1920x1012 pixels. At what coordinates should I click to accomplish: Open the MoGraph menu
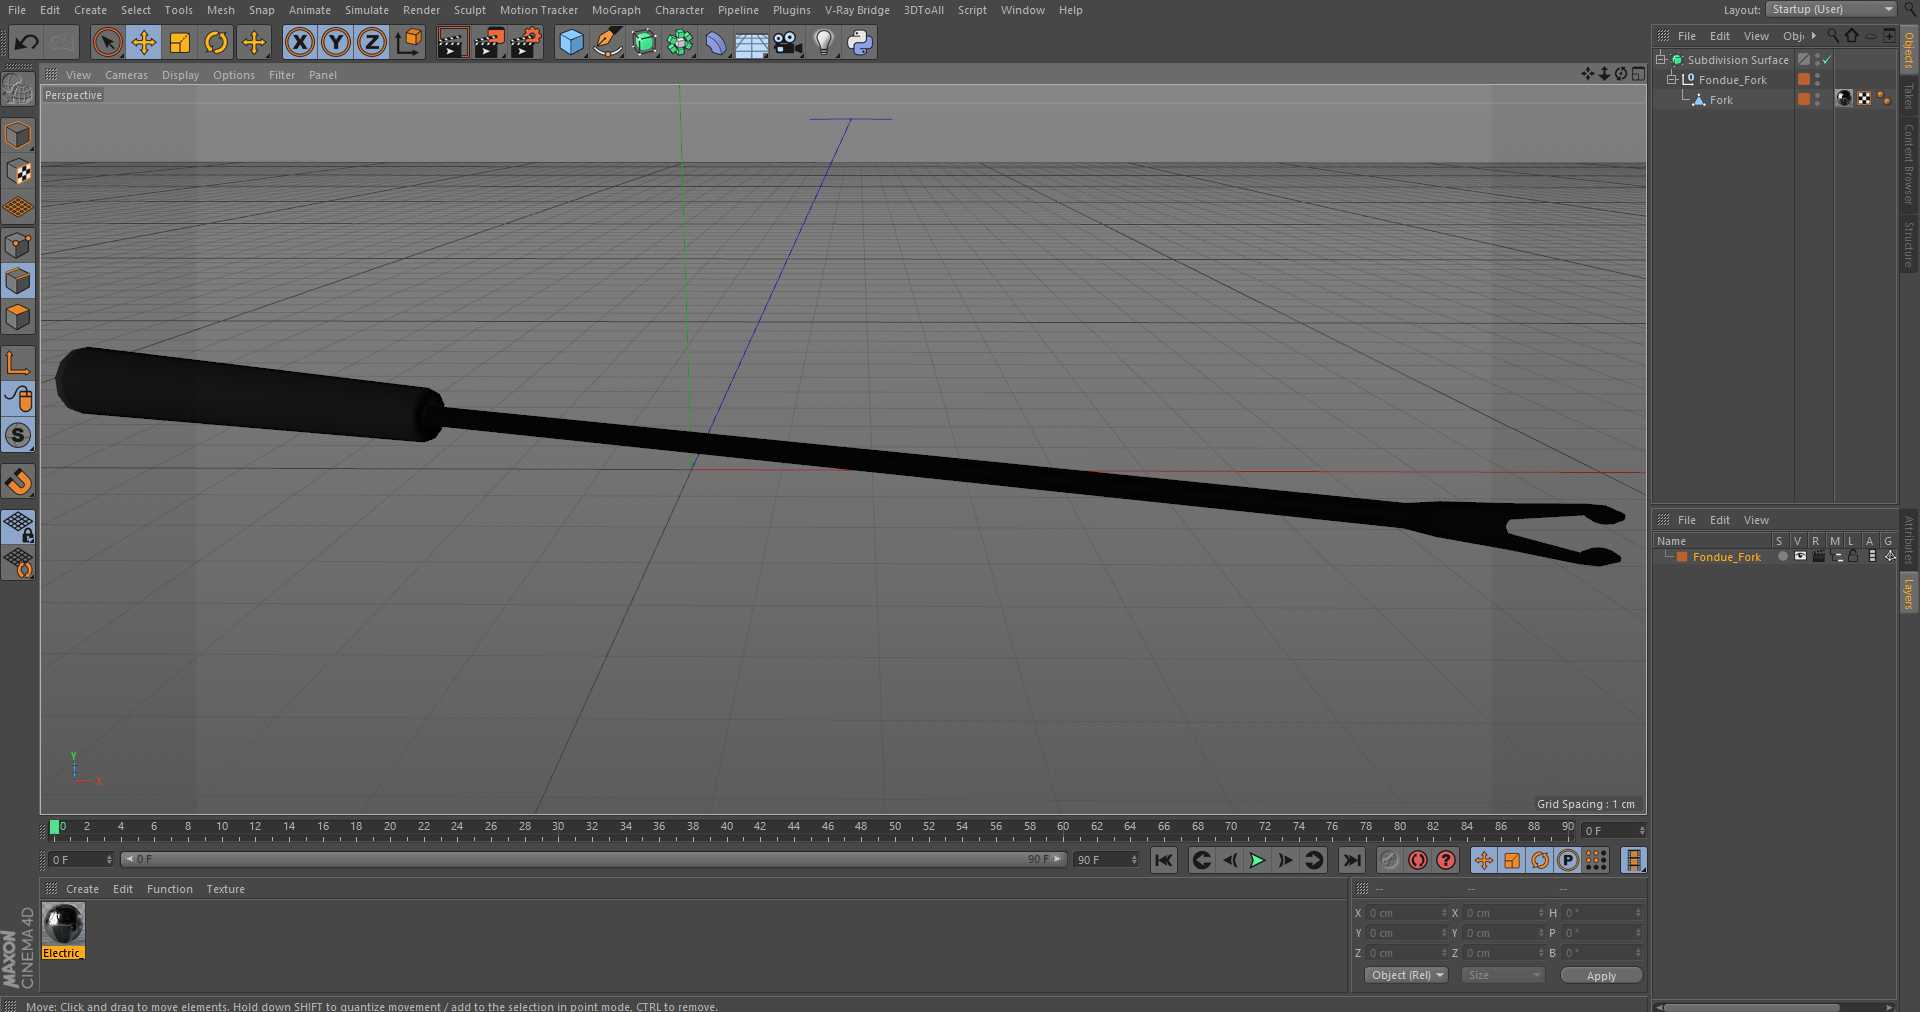click(616, 10)
